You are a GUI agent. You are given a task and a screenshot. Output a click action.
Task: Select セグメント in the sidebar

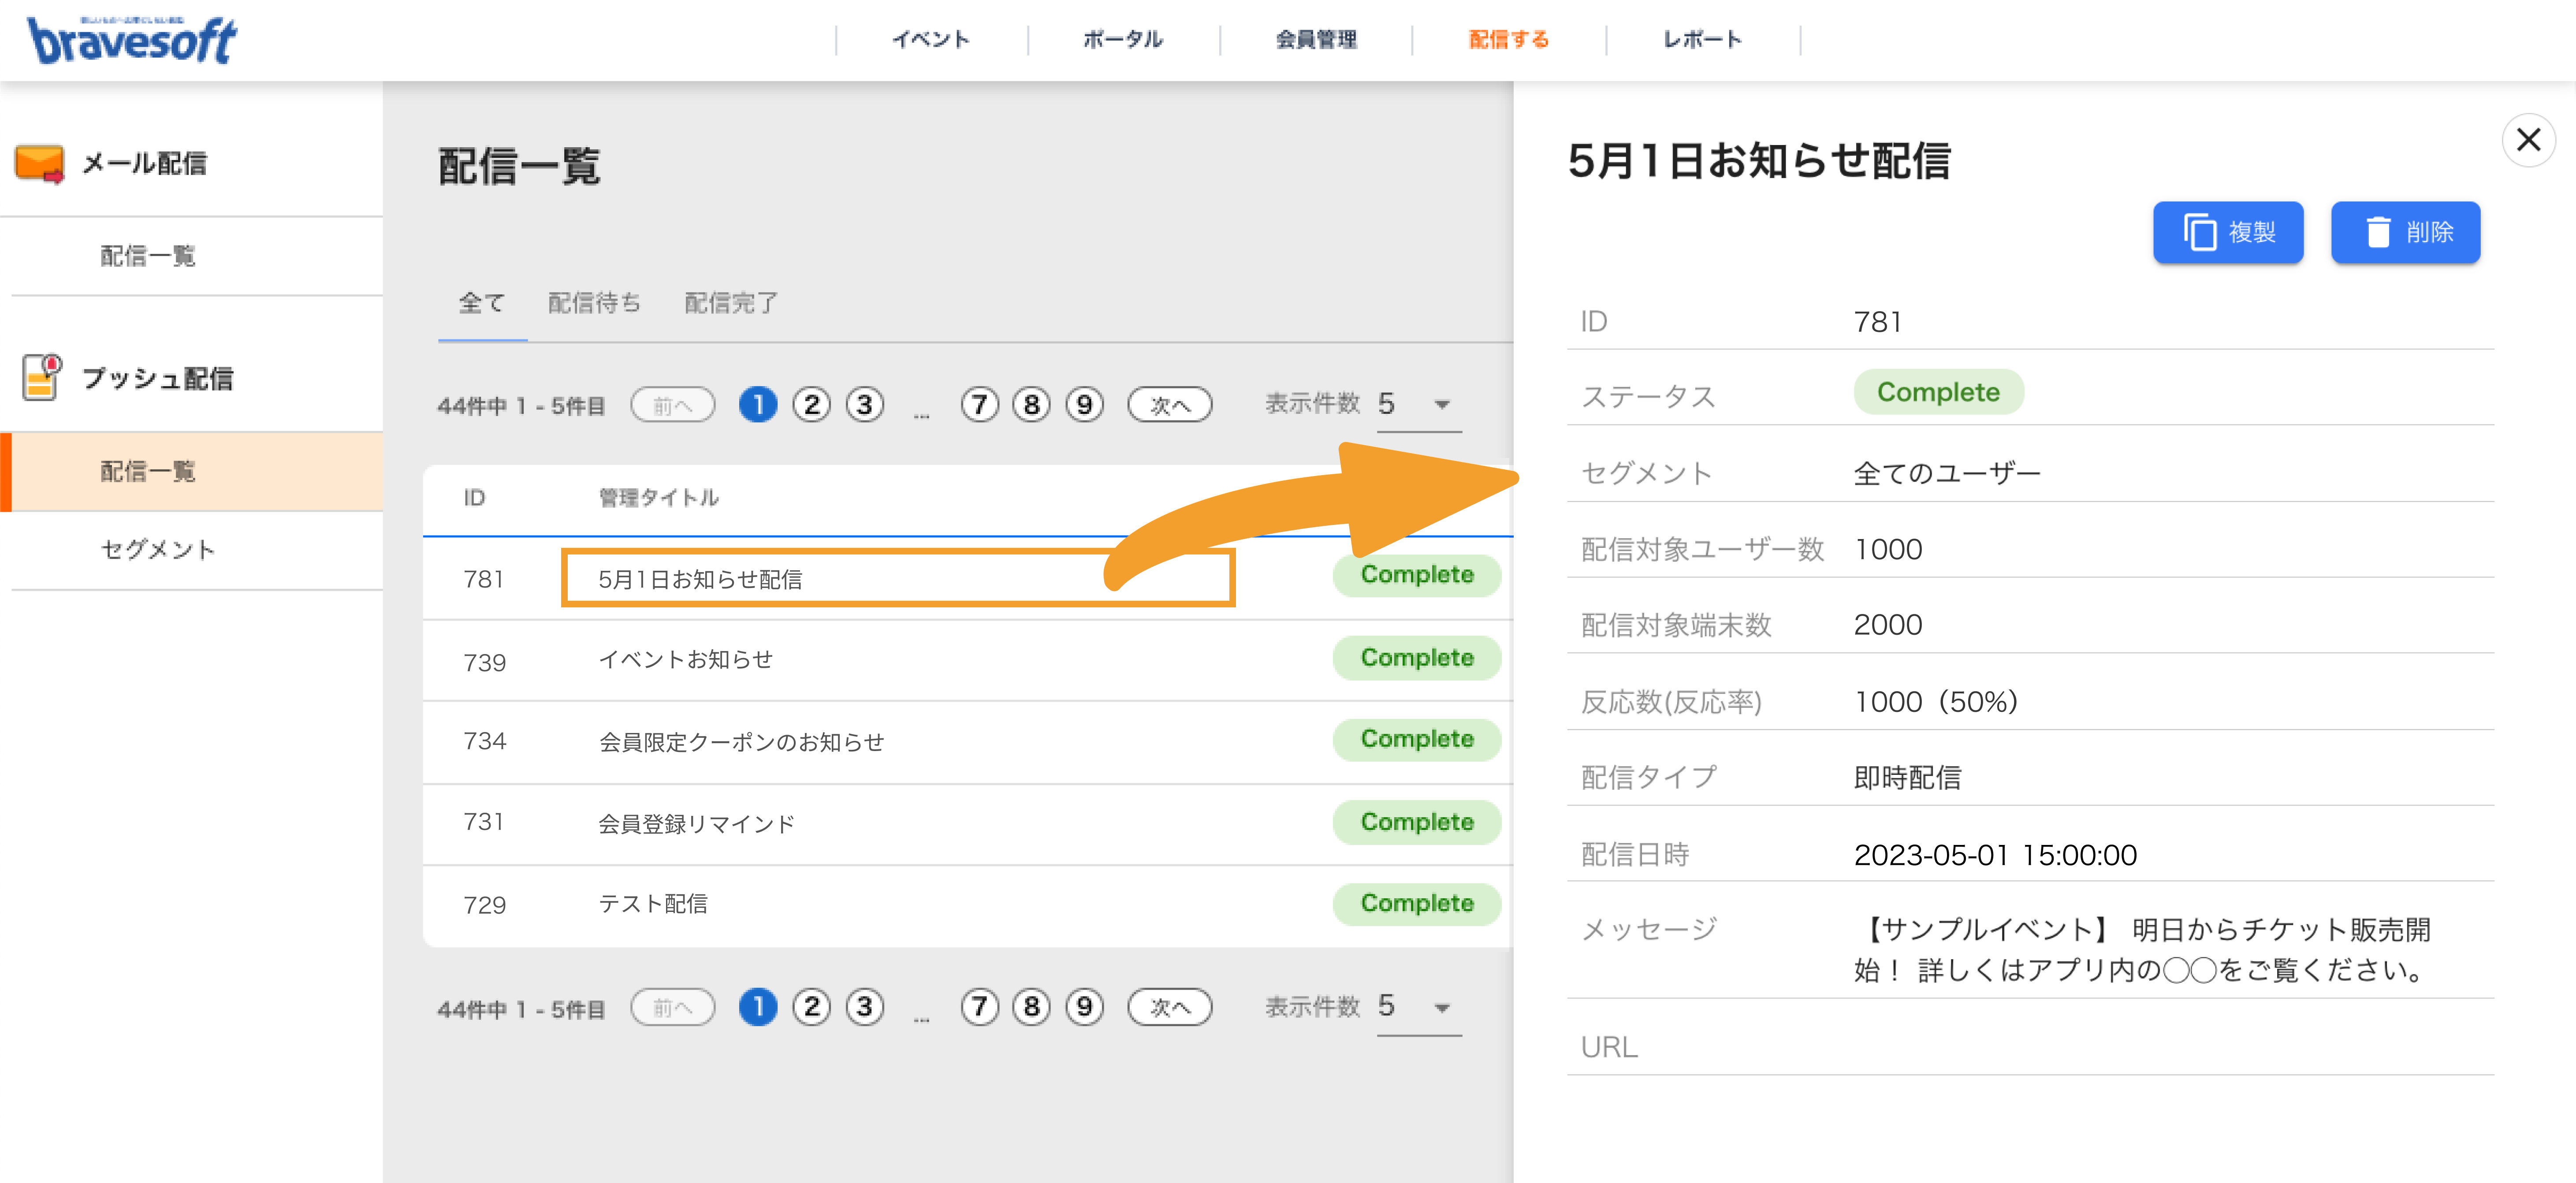click(x=158, y=550)
